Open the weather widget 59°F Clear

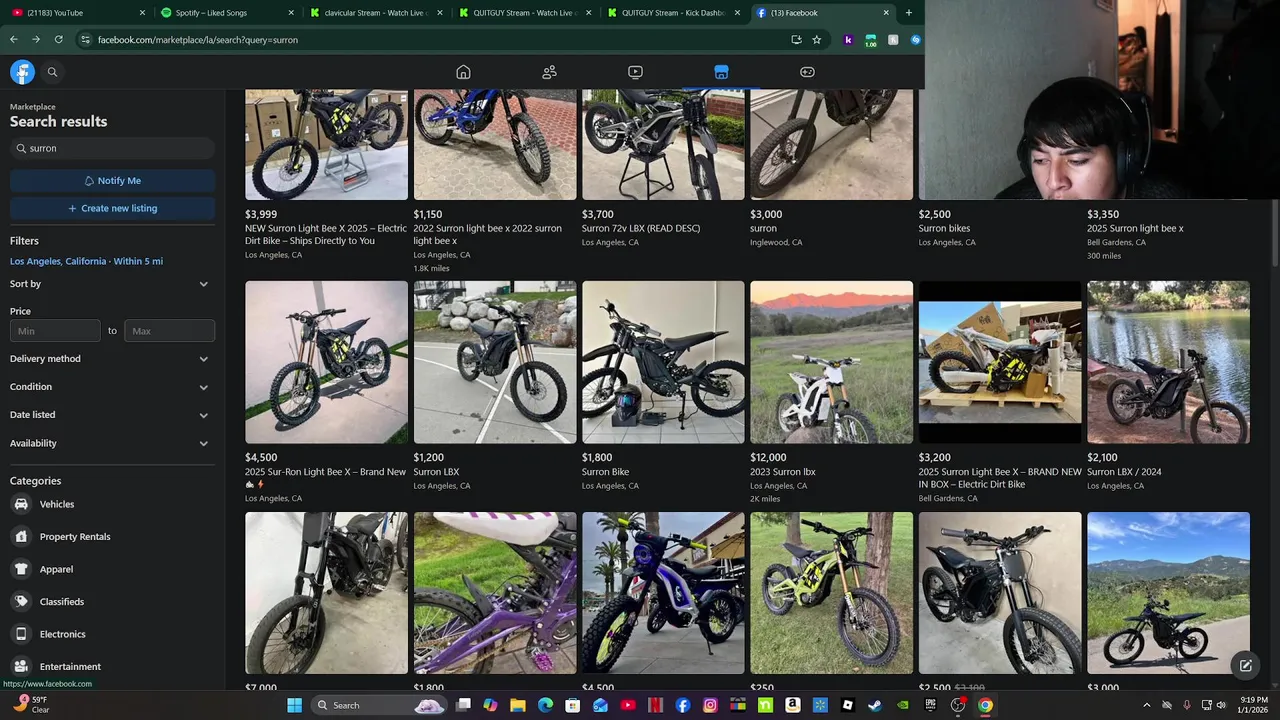point(32,705)
